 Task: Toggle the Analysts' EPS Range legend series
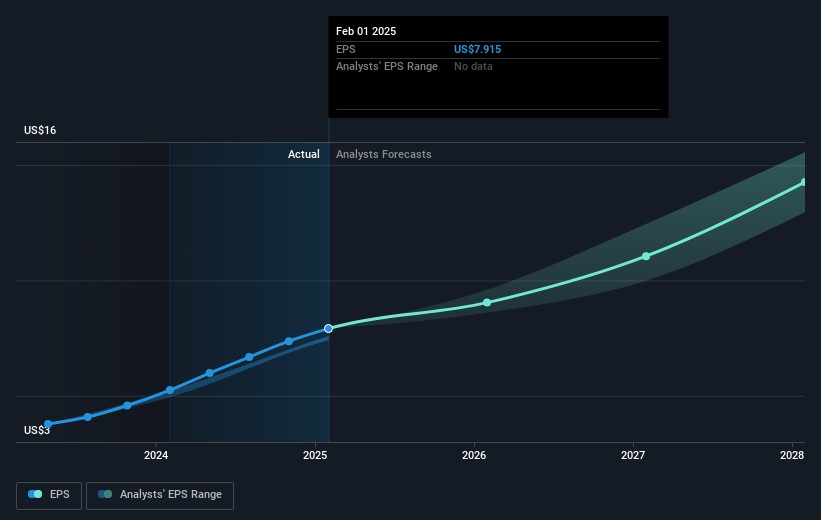[160, 495]
